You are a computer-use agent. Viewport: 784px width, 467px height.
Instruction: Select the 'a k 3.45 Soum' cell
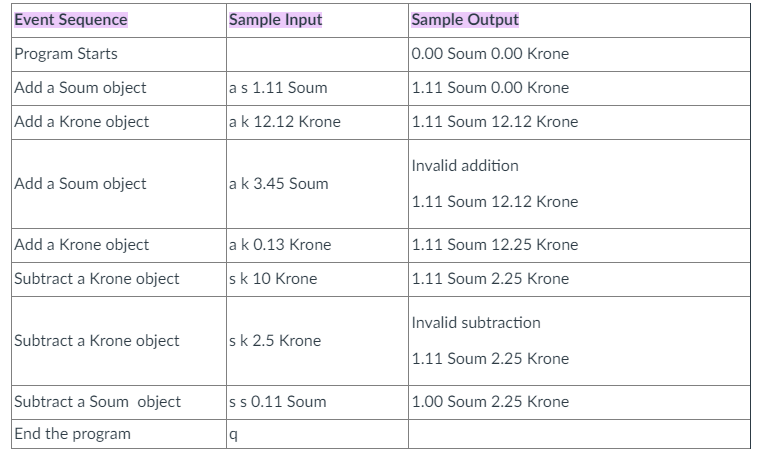(x=278, y=183)
